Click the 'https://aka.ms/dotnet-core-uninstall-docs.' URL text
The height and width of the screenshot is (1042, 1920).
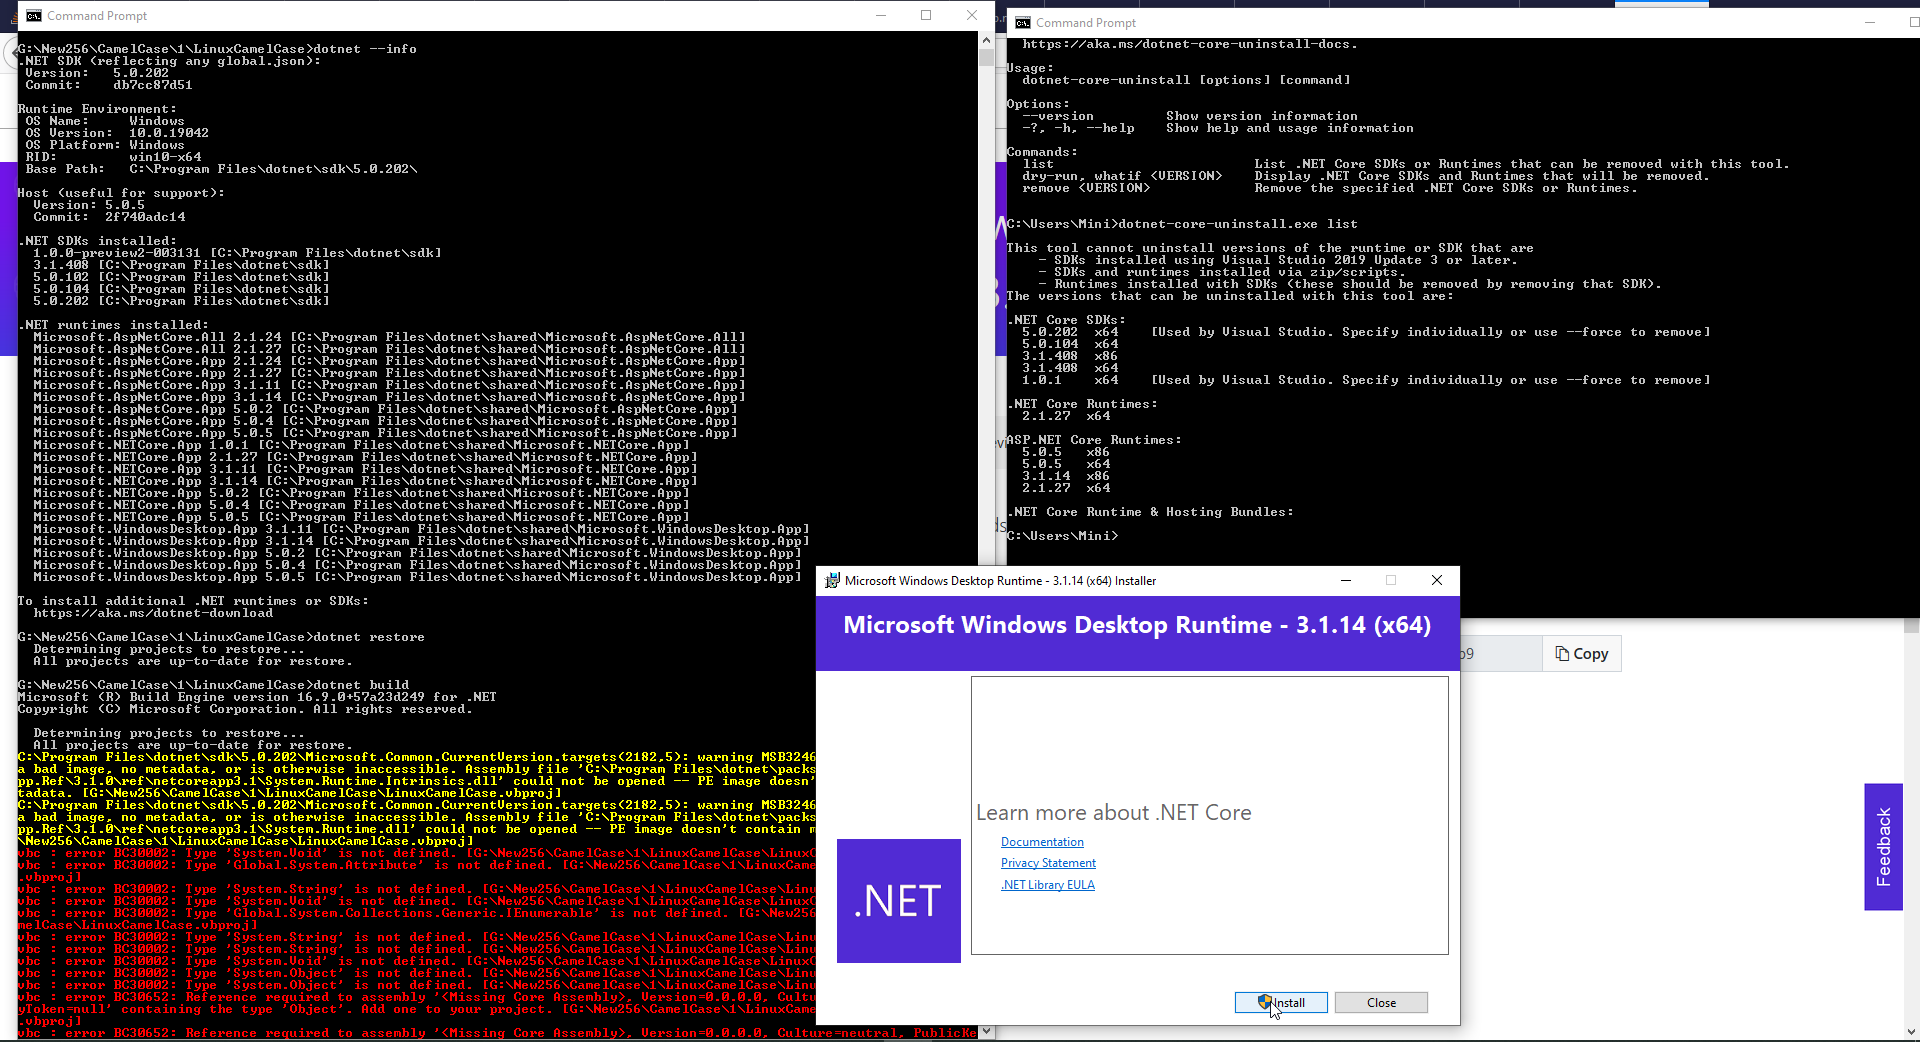(x=1190, y=44)
